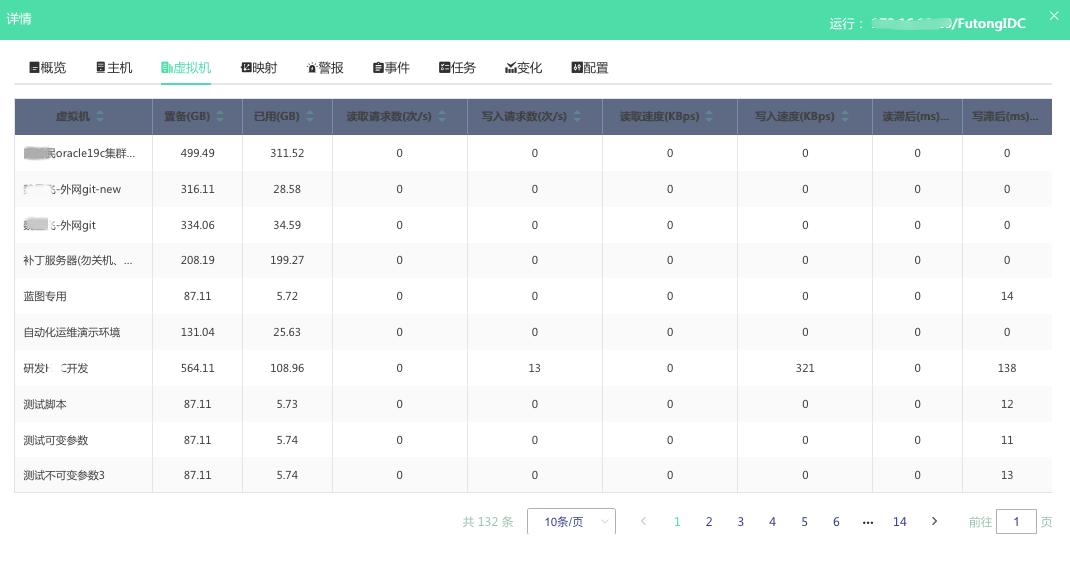The width and height of the screenshot is (1070, 562).
Task: Click the 蓝图专用 row name
Action: pos(45,297)
